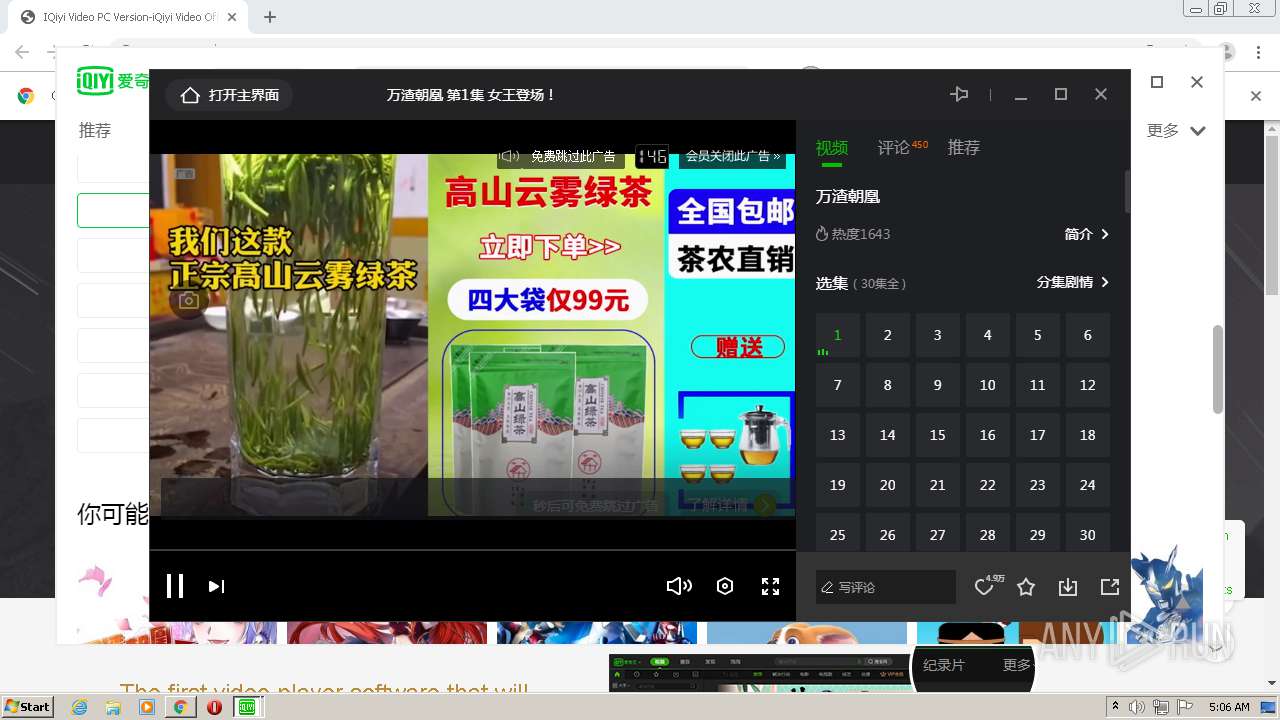1280x720 pixels.
Task: Take a screenshot with the camera icon
Action: pos(189,300)
